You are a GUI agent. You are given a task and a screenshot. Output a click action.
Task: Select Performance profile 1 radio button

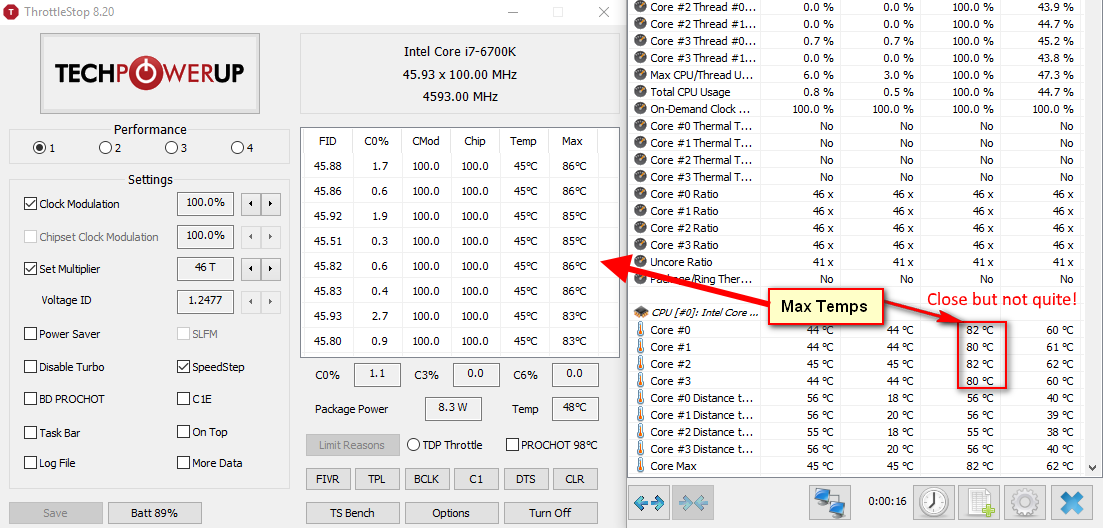39,148
